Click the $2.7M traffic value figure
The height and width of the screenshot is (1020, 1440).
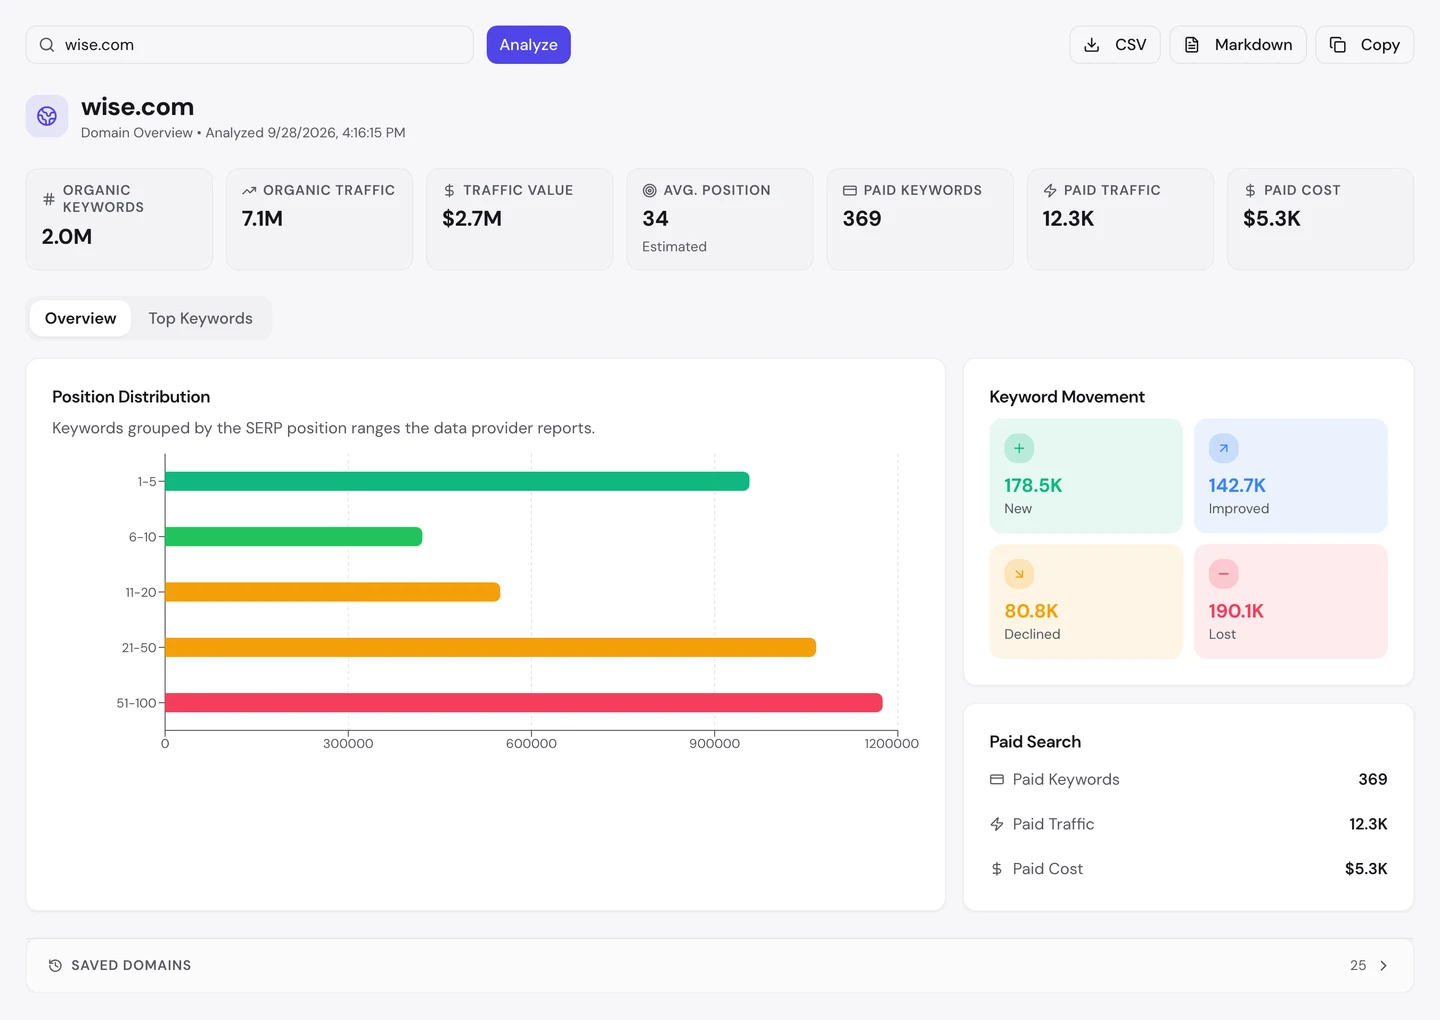pyautogui.click(x=472, y=219)
